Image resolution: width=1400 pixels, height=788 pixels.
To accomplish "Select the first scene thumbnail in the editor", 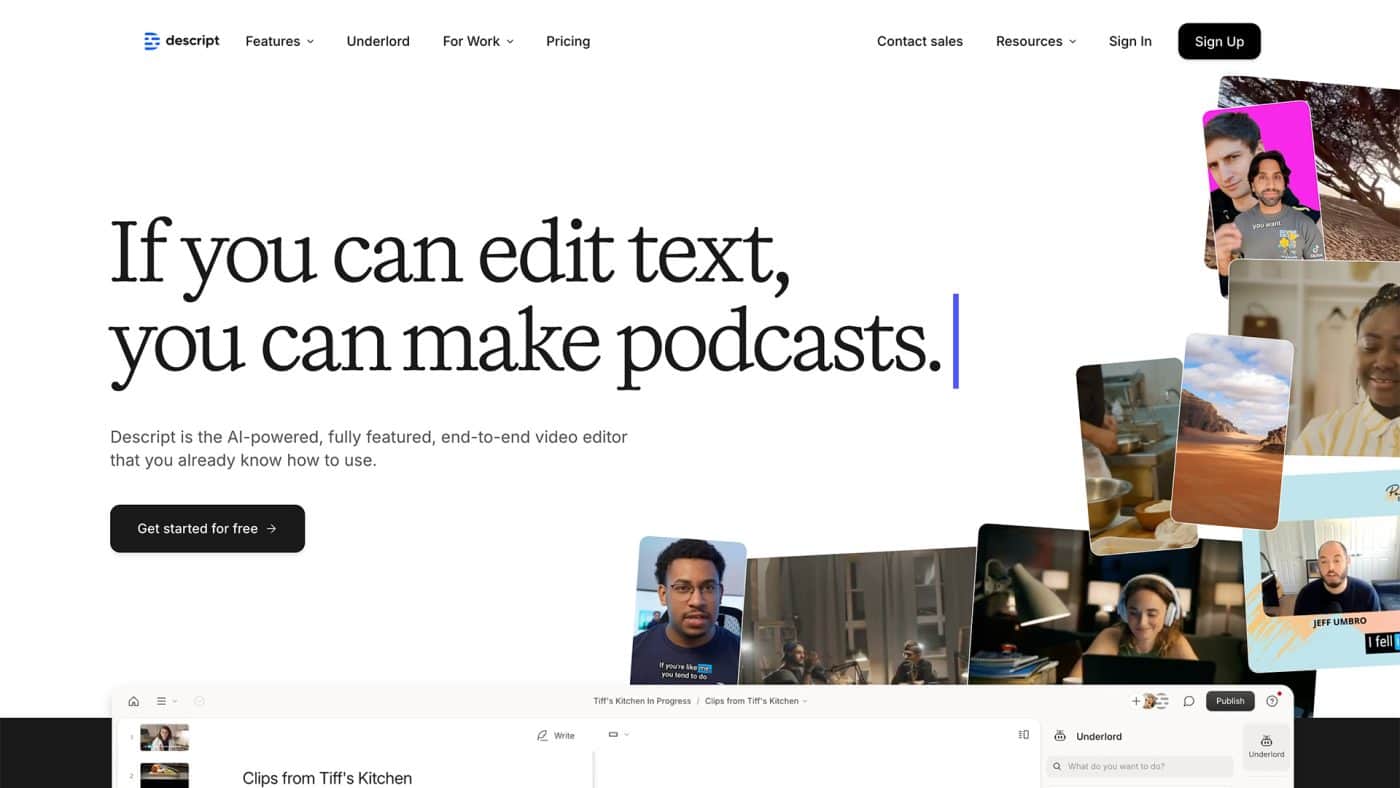I will [x=164, y=738].
